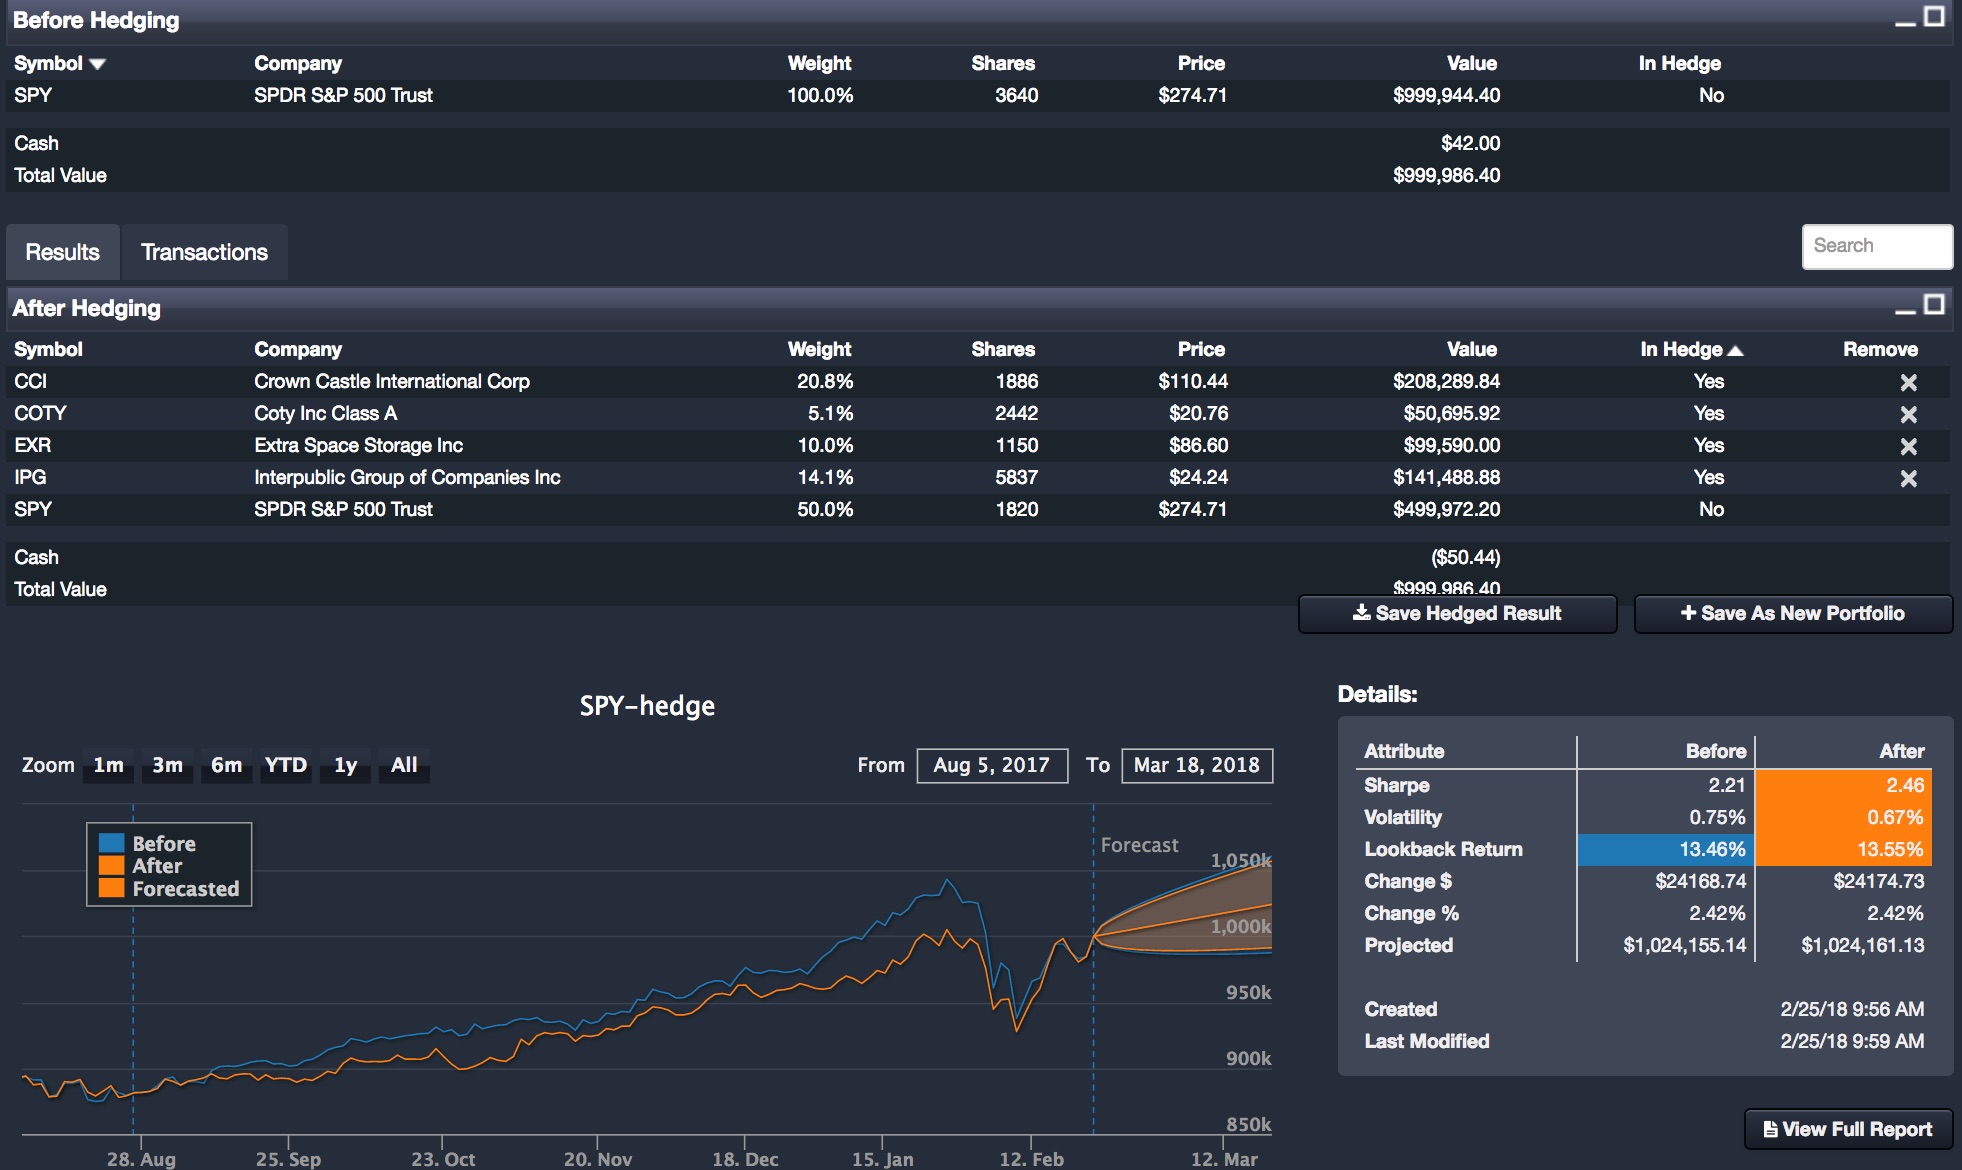Switch to the Transactions tab
The height and width of the screenshot is (1170, 1962).
204,251
